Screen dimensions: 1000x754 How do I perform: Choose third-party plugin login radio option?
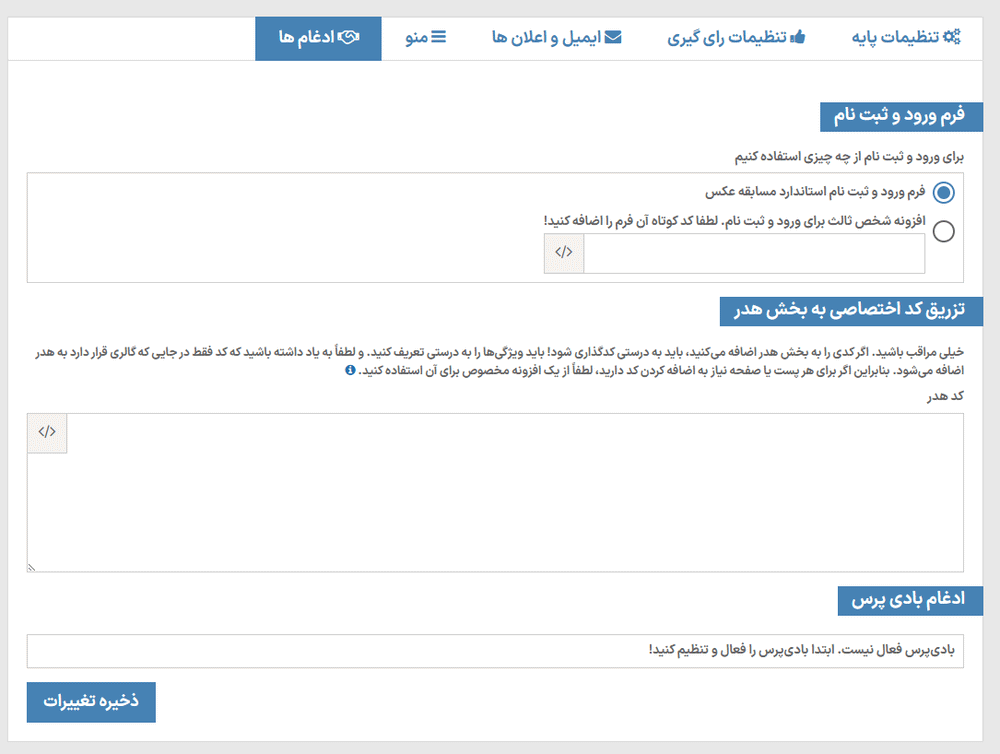pyautogui.click(x=943, y=230)
